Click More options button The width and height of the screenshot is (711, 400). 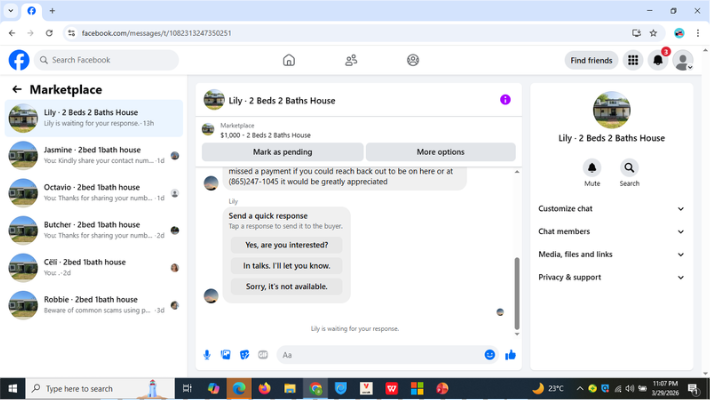(x=440, y=152)
